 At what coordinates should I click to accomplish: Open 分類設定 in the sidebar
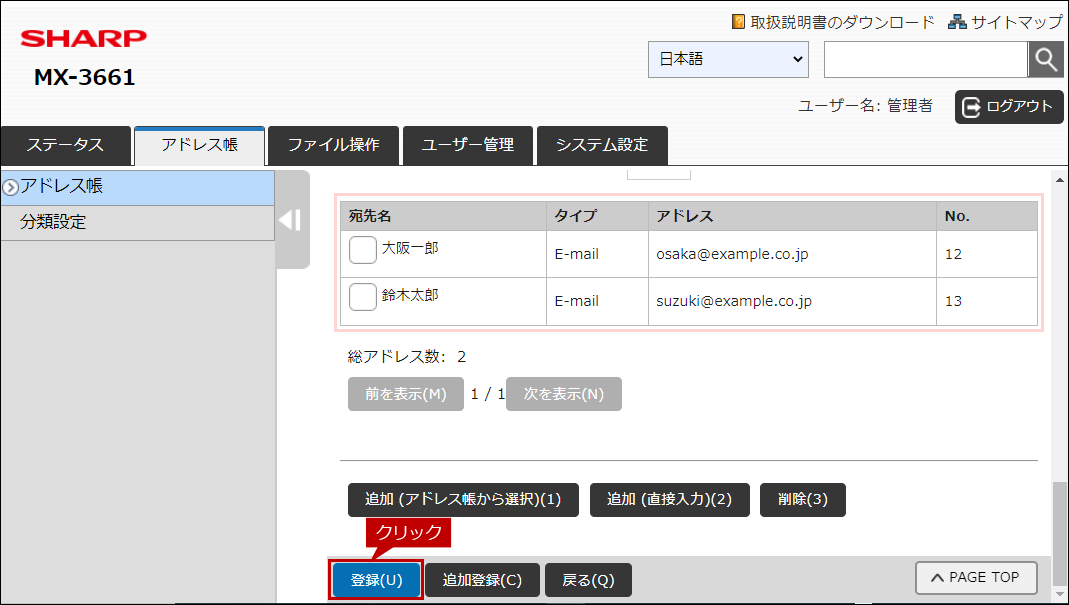pyautogui.click(x=138, y=223)
